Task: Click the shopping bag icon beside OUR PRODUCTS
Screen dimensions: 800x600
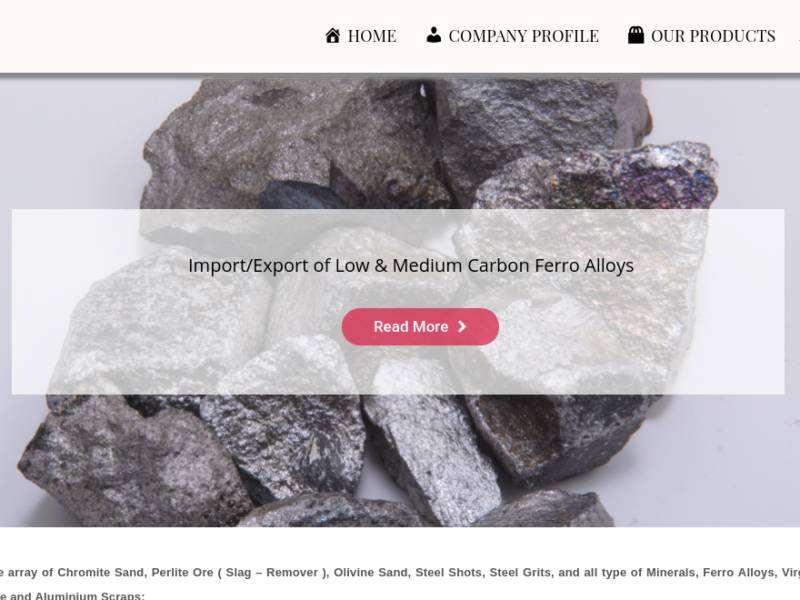Action: click(x=636, y=35)
